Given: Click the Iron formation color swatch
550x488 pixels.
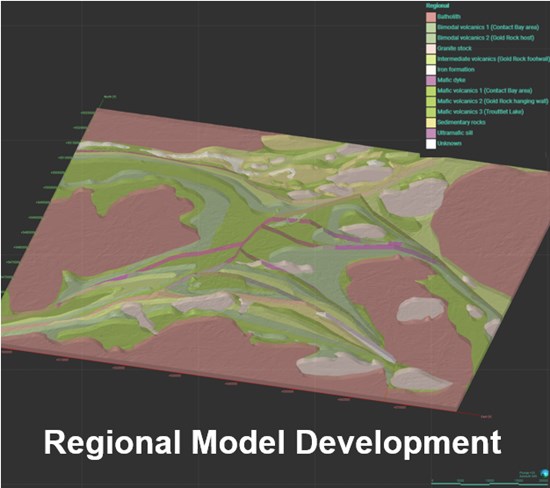Looking at the screenshot, I should pyautogui.click(x=431, y=69).
